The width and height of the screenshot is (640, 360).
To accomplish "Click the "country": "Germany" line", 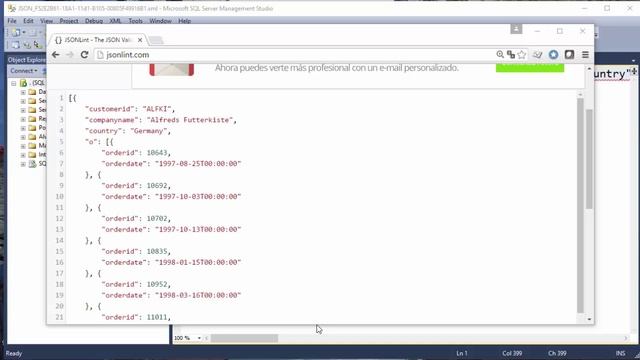I will [128, 131].
